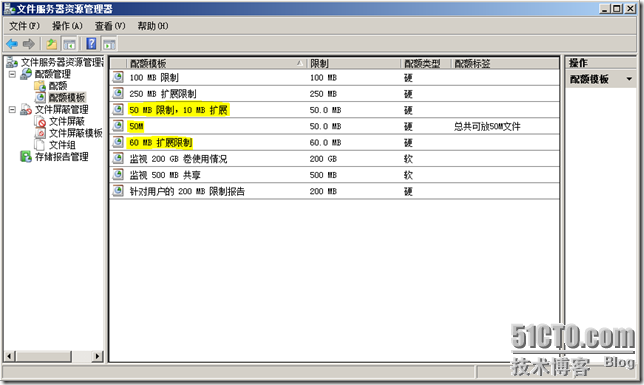
Task: Click the 配额管理 tree node icon
Action: pos(26,74)
